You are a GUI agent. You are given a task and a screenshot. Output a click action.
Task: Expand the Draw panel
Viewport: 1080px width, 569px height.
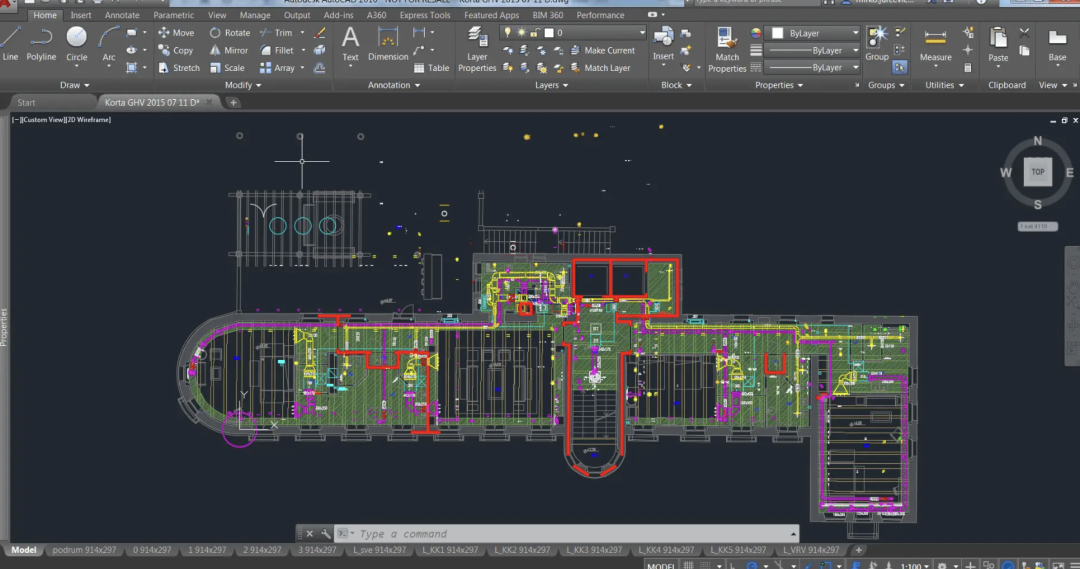coord(76,85)
